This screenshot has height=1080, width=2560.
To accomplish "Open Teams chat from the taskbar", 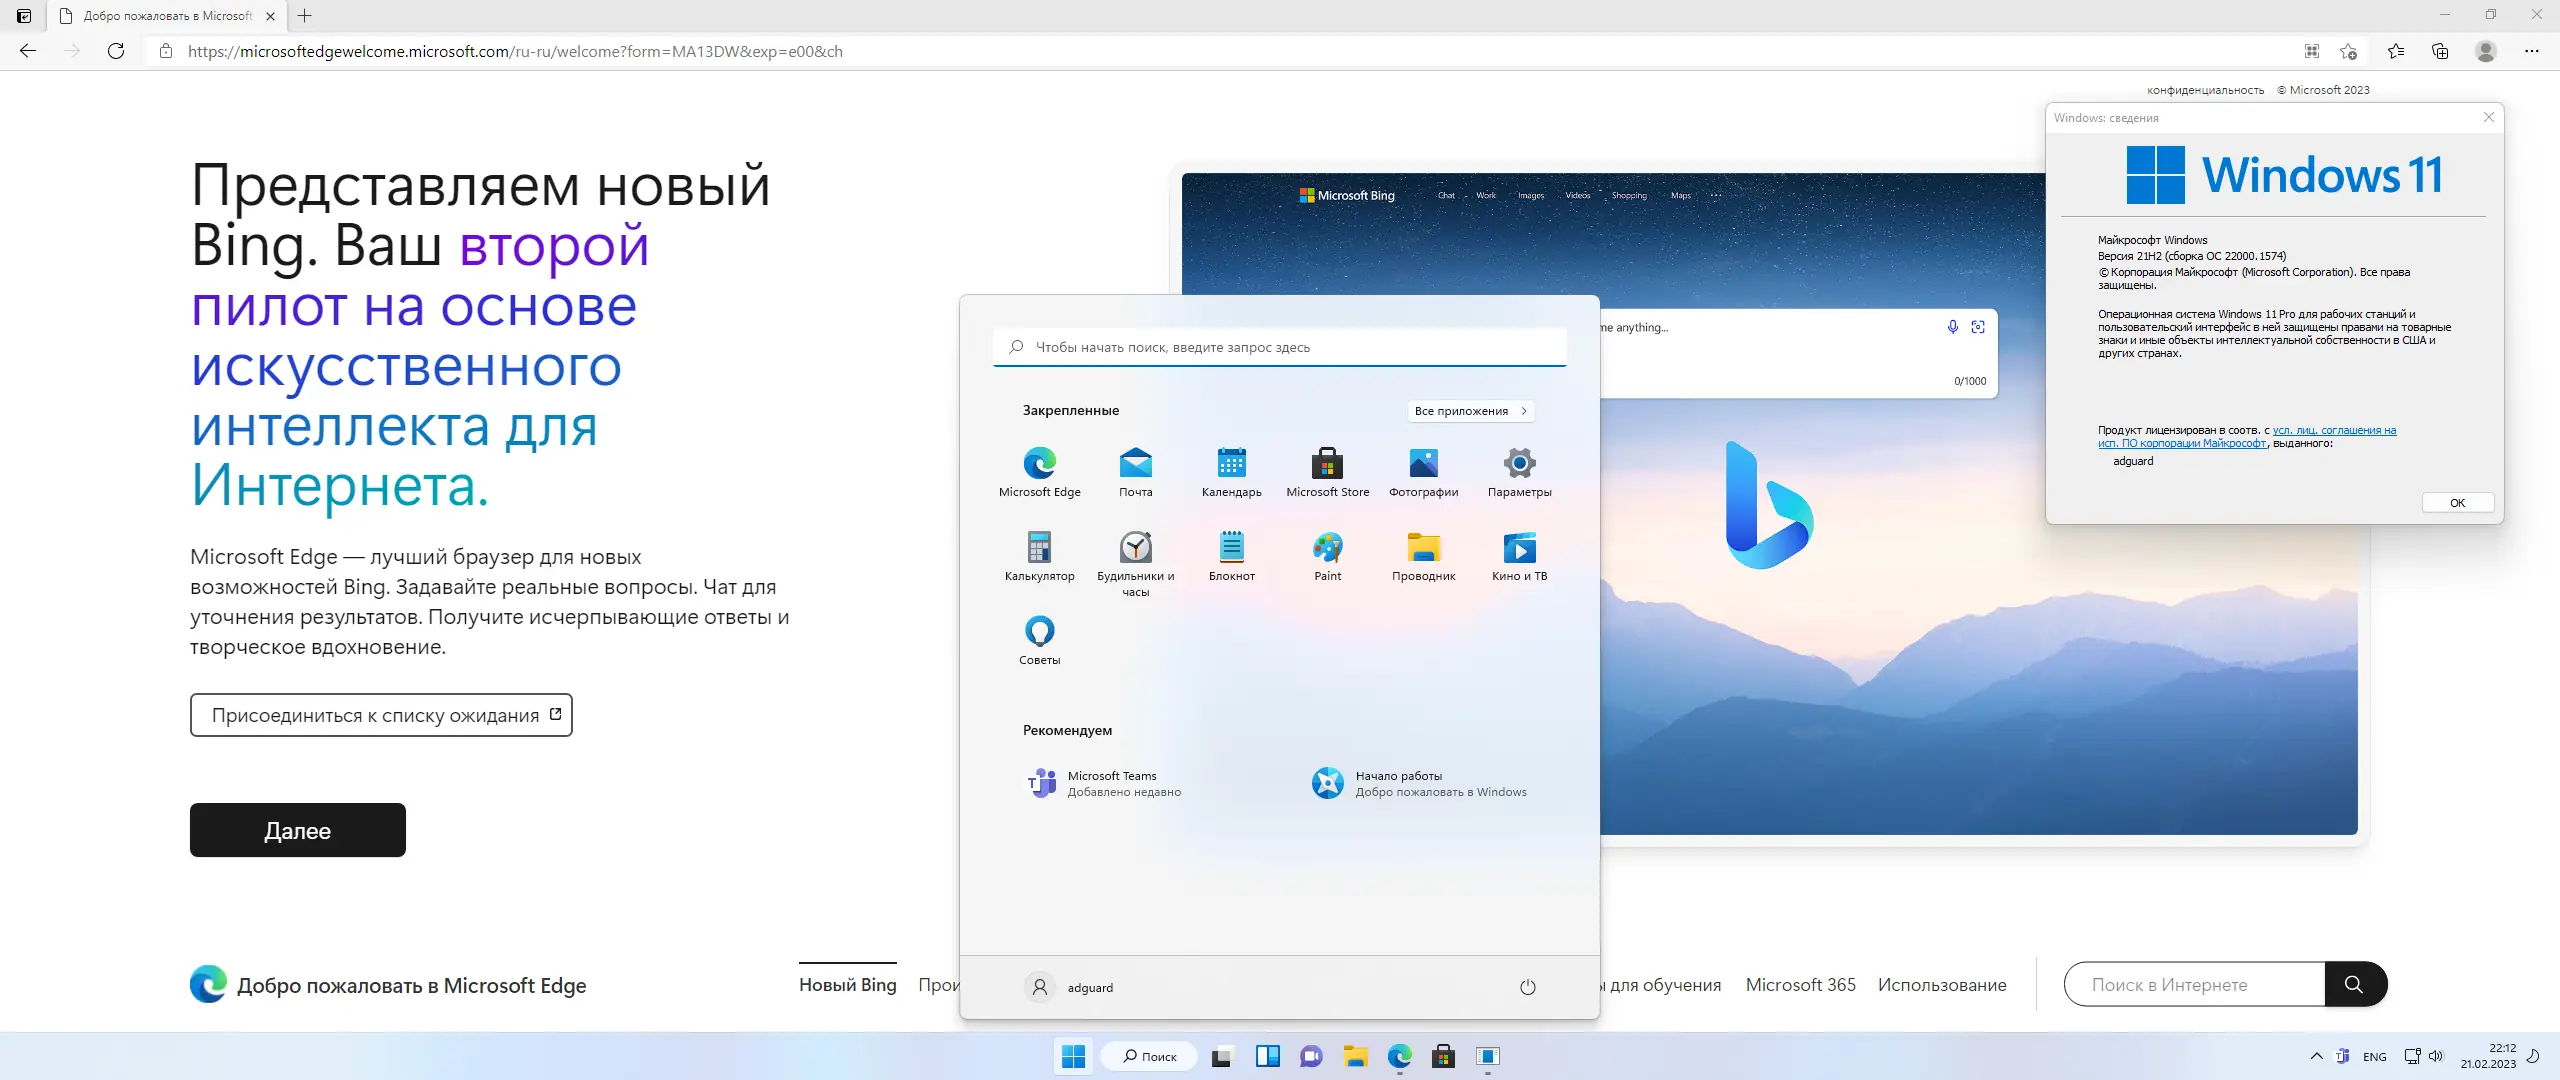I will click(x=1311, y=1056).
